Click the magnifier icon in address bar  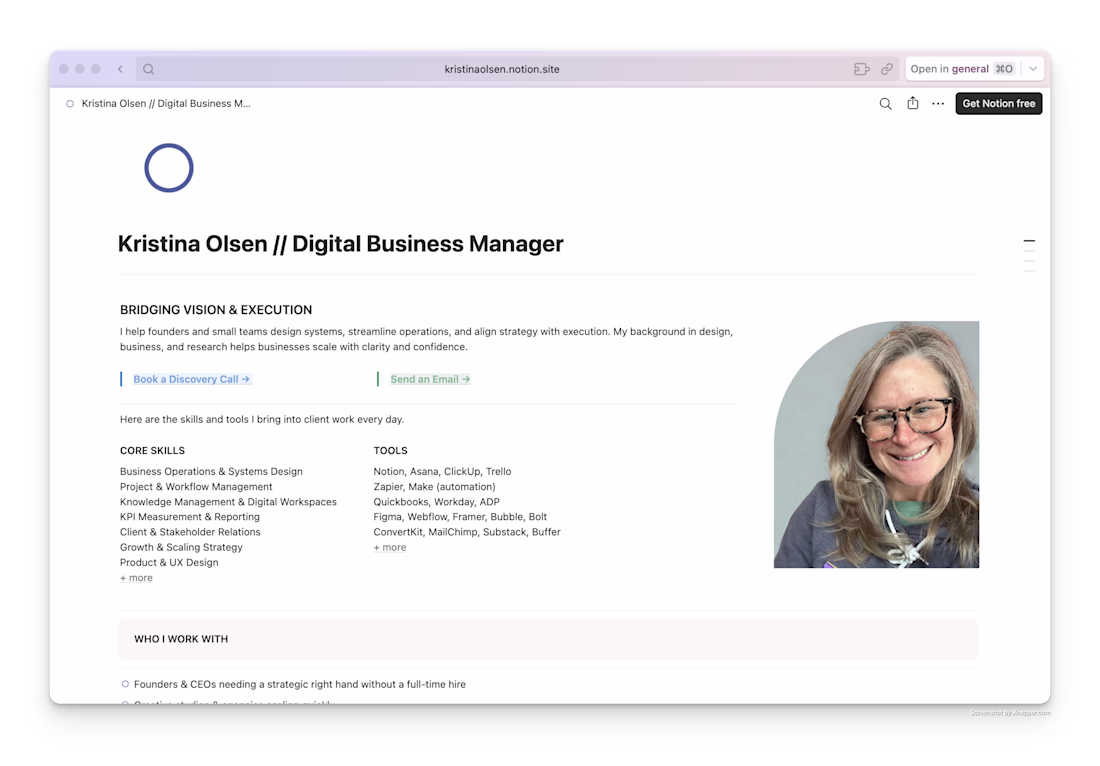point(149,69)
